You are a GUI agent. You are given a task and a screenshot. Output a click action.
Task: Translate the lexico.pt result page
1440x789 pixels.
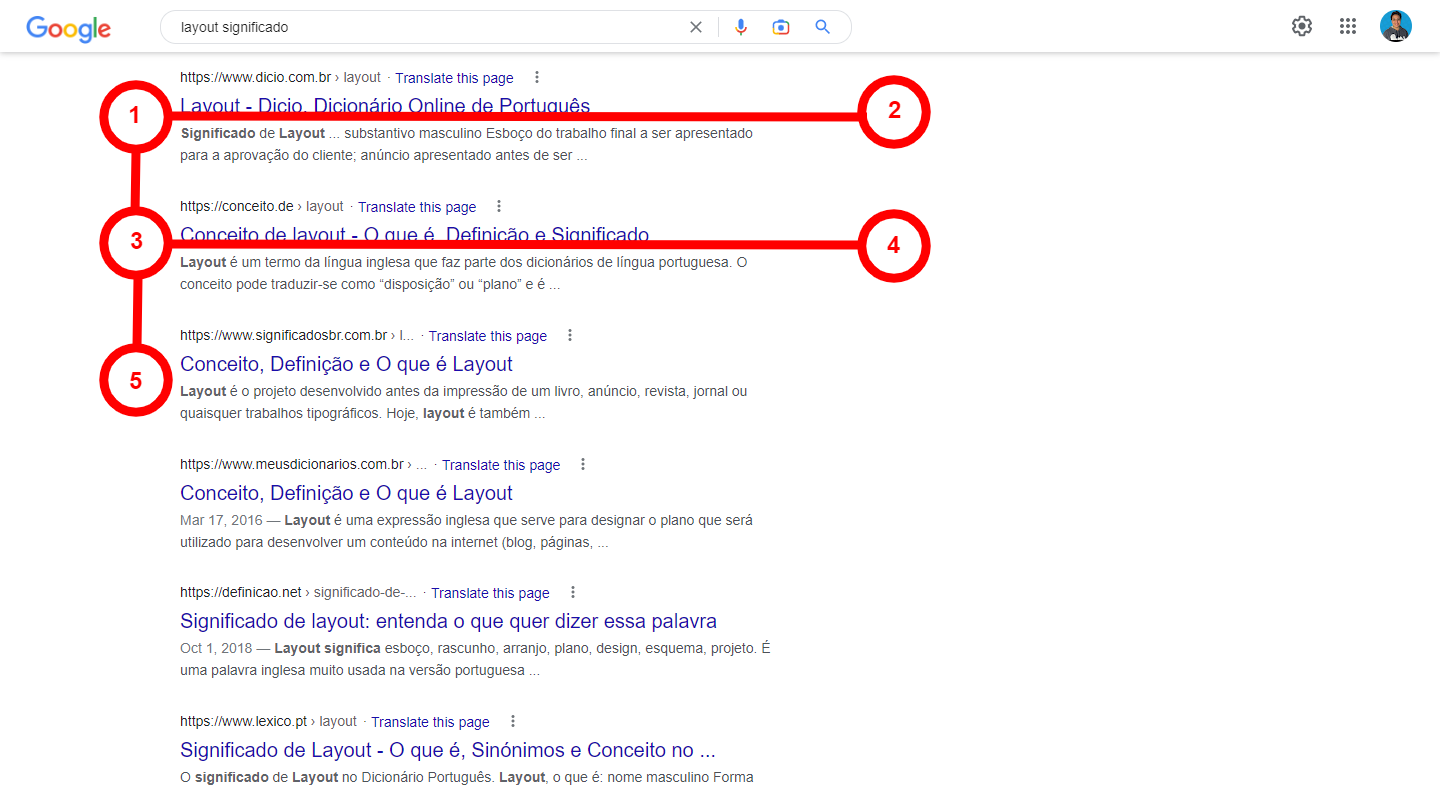coord(430,722)
